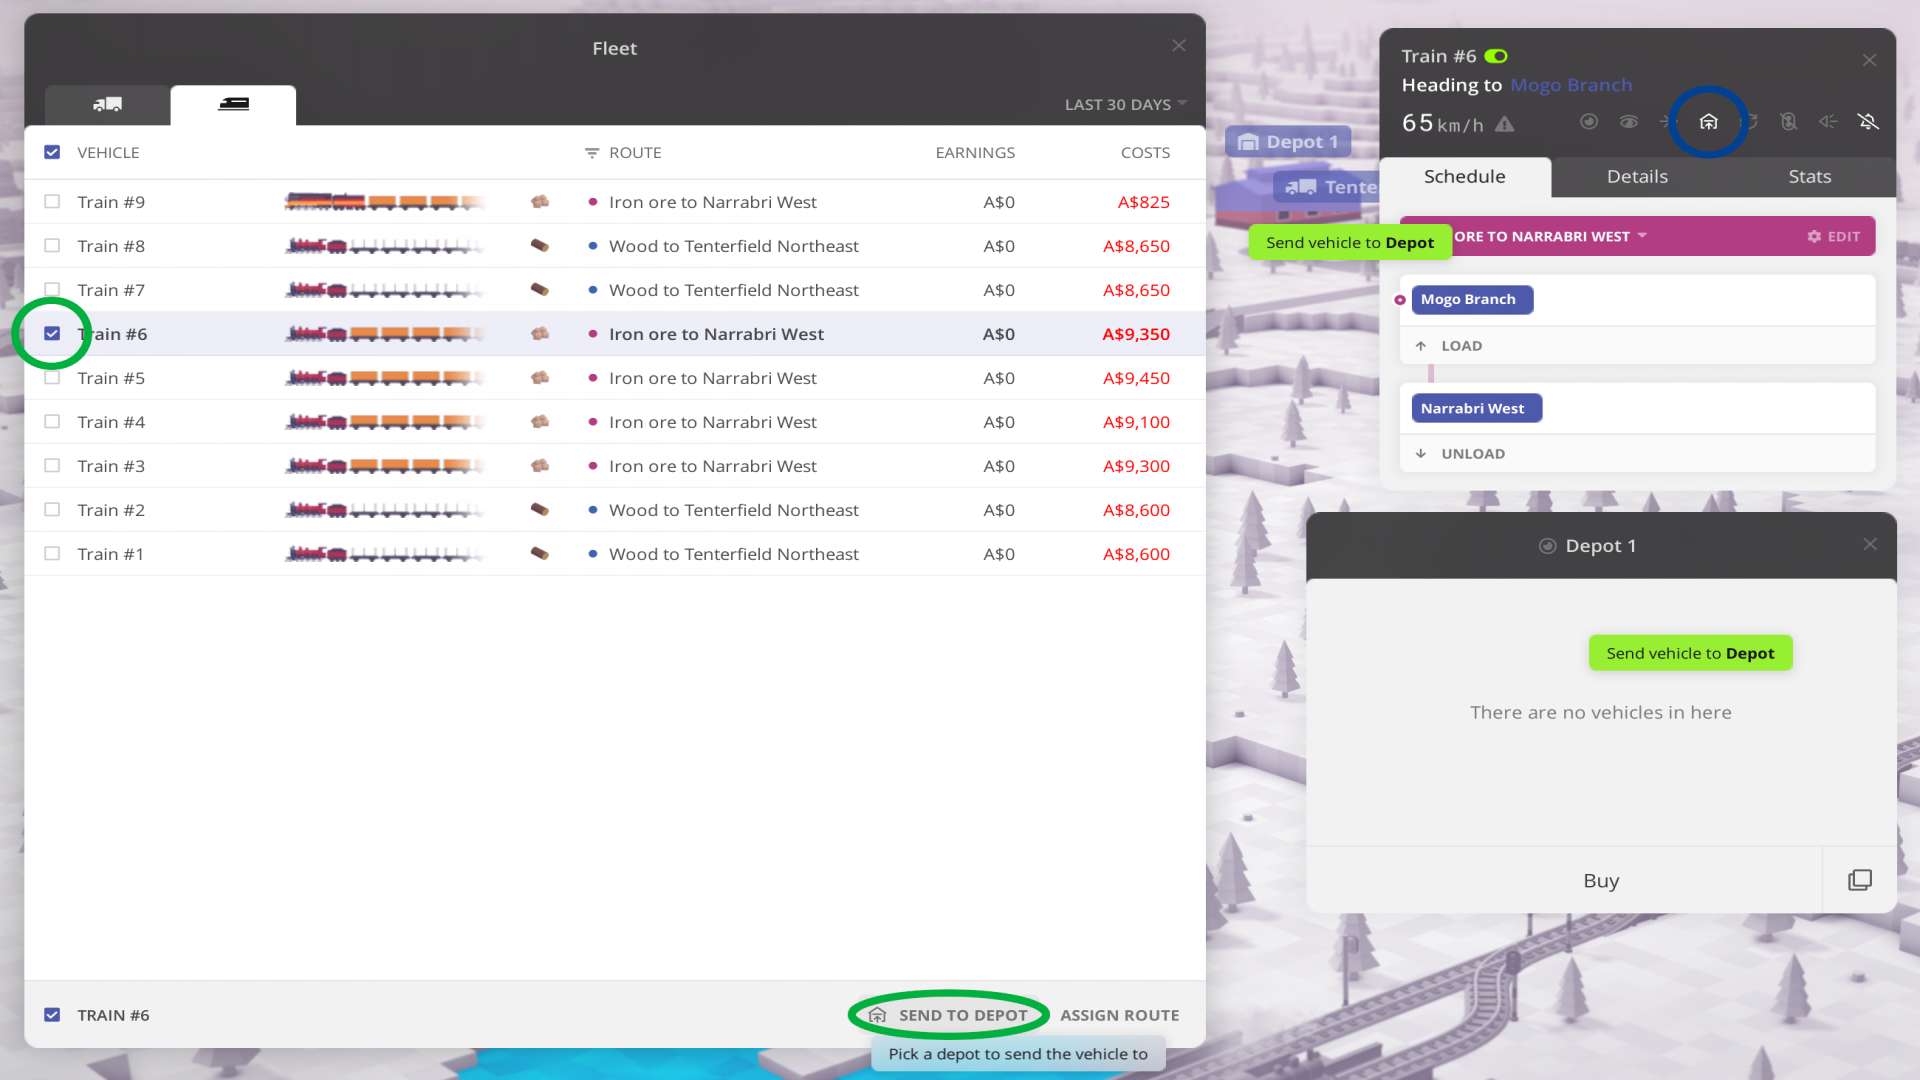Click the wood cargo icon for Train #7
This screenshot has width=1920, height=1080.
540,290
